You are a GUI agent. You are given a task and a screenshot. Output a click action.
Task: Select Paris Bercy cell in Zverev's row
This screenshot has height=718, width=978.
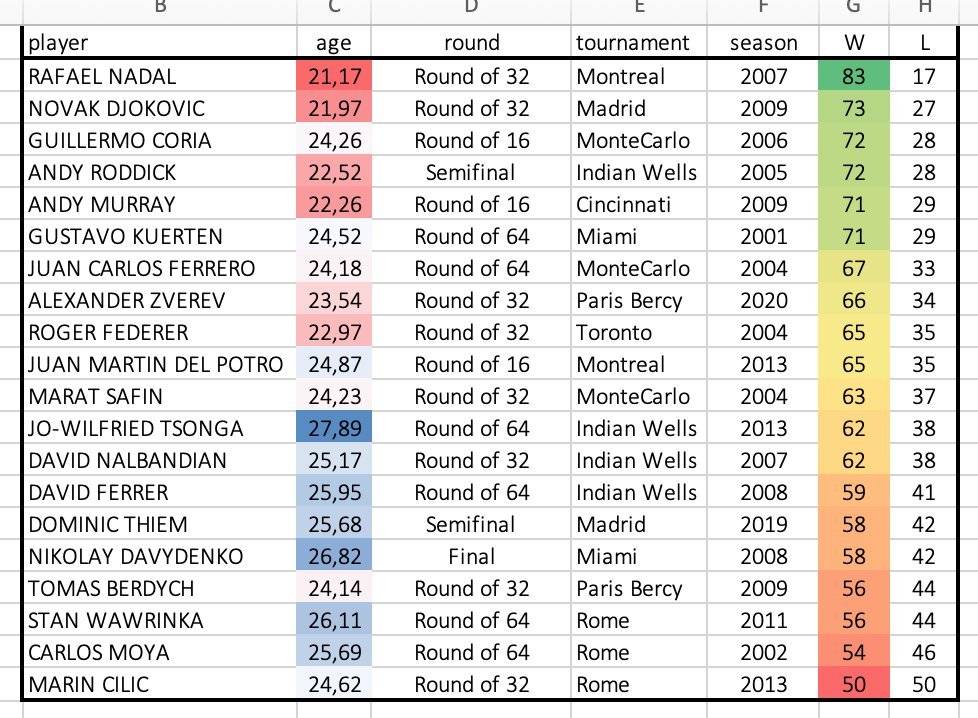[x=639, y=300]
